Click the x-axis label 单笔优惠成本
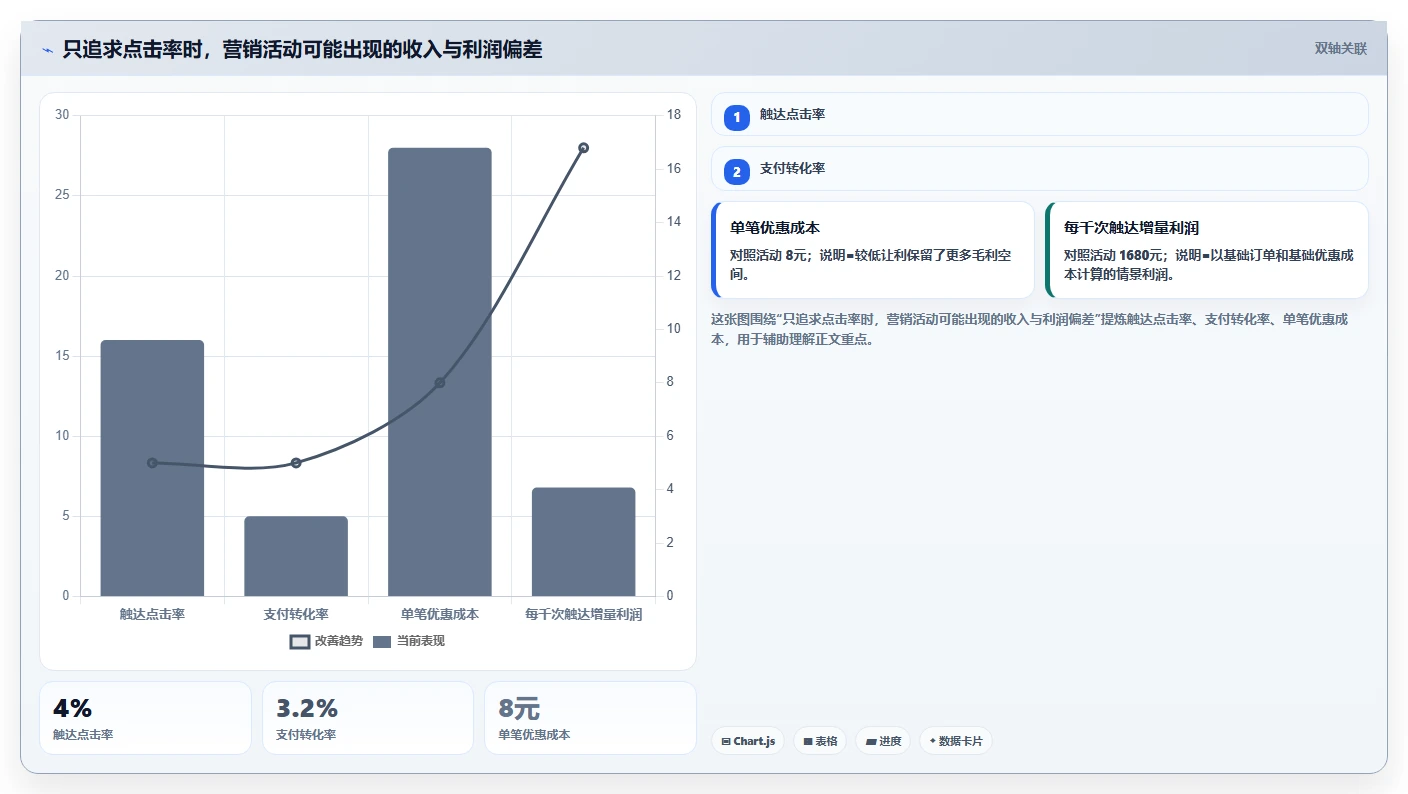This screenshot has height=794, width=1408. [x=440, y=614]
